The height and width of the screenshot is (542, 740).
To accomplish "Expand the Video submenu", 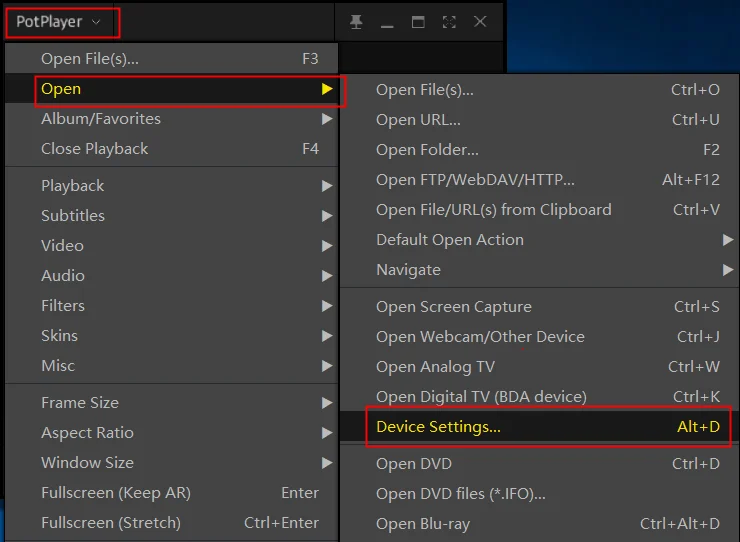I will click(x=172, y=246).
